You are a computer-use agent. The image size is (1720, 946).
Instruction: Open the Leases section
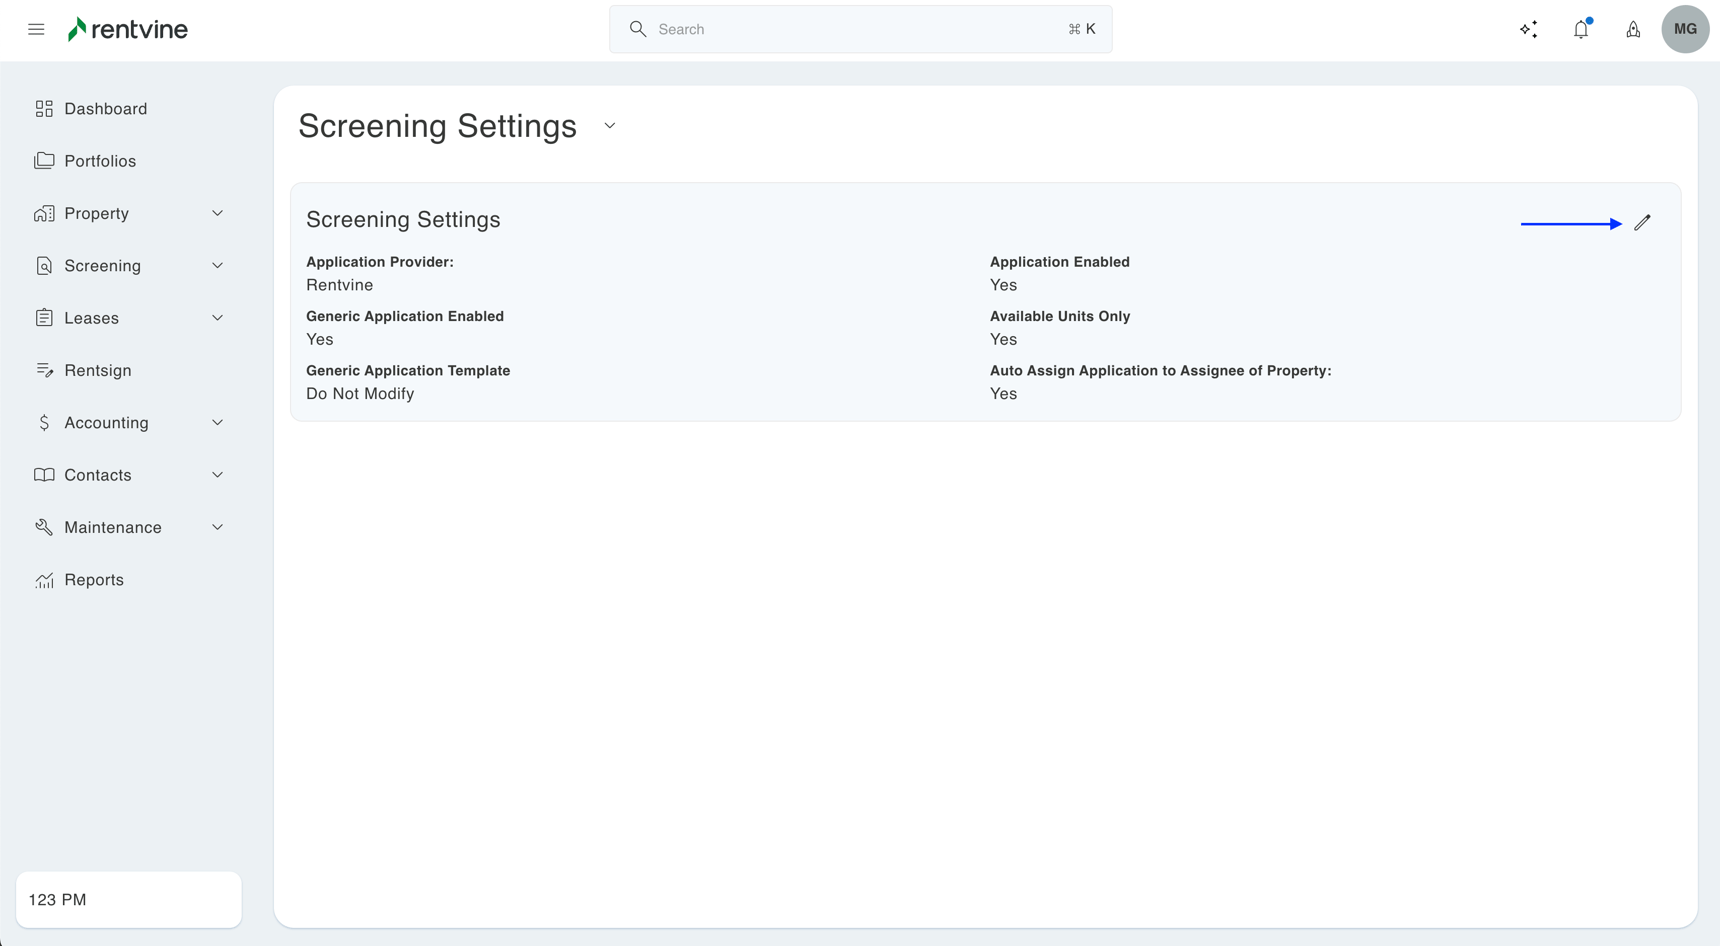click(91, 317)
